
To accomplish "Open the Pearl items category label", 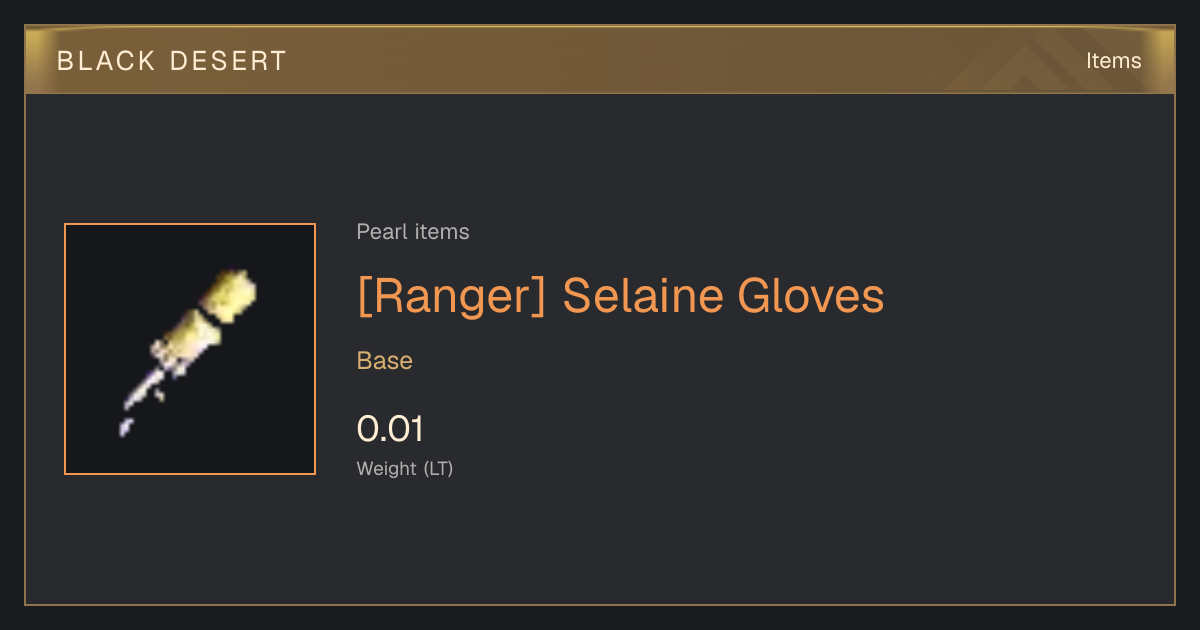I will click(413, 232).
